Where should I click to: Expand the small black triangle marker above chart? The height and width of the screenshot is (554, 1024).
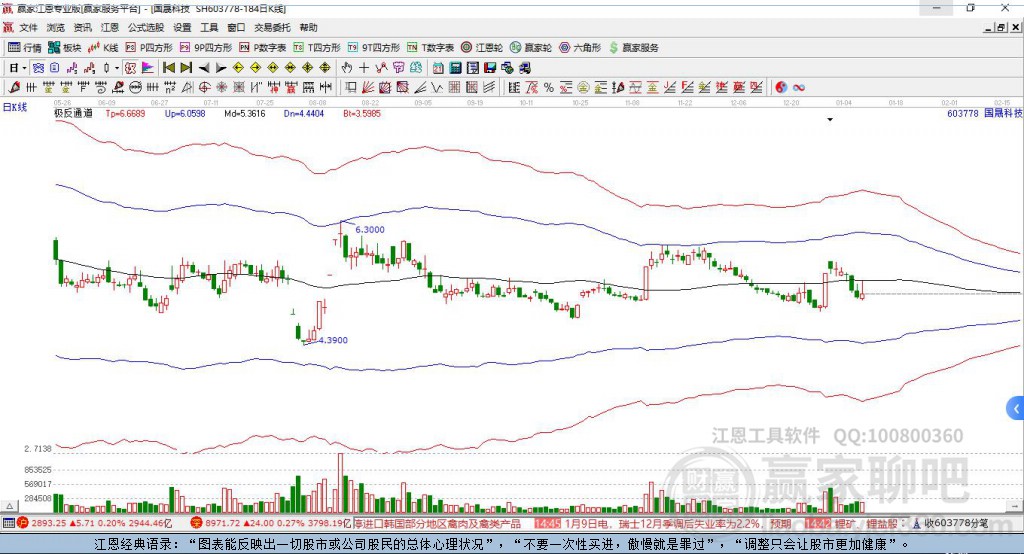(830, 120)
